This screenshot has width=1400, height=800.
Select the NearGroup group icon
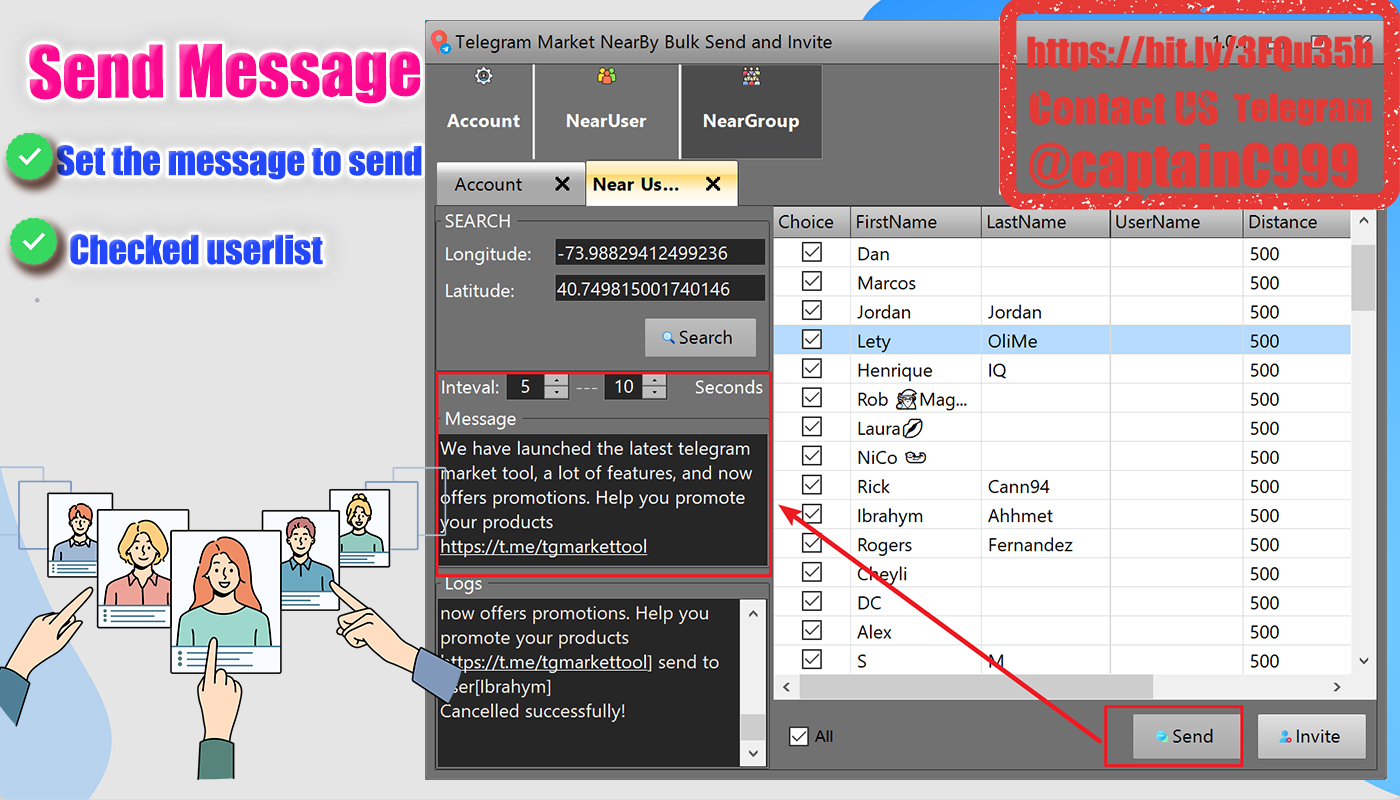pyautogui.click(x=751, y=76)
